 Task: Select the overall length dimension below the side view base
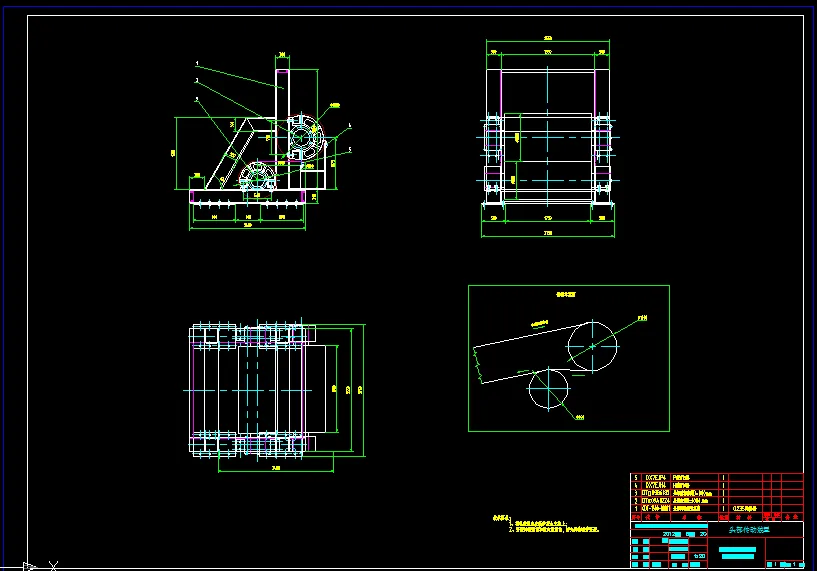[247, 226]
